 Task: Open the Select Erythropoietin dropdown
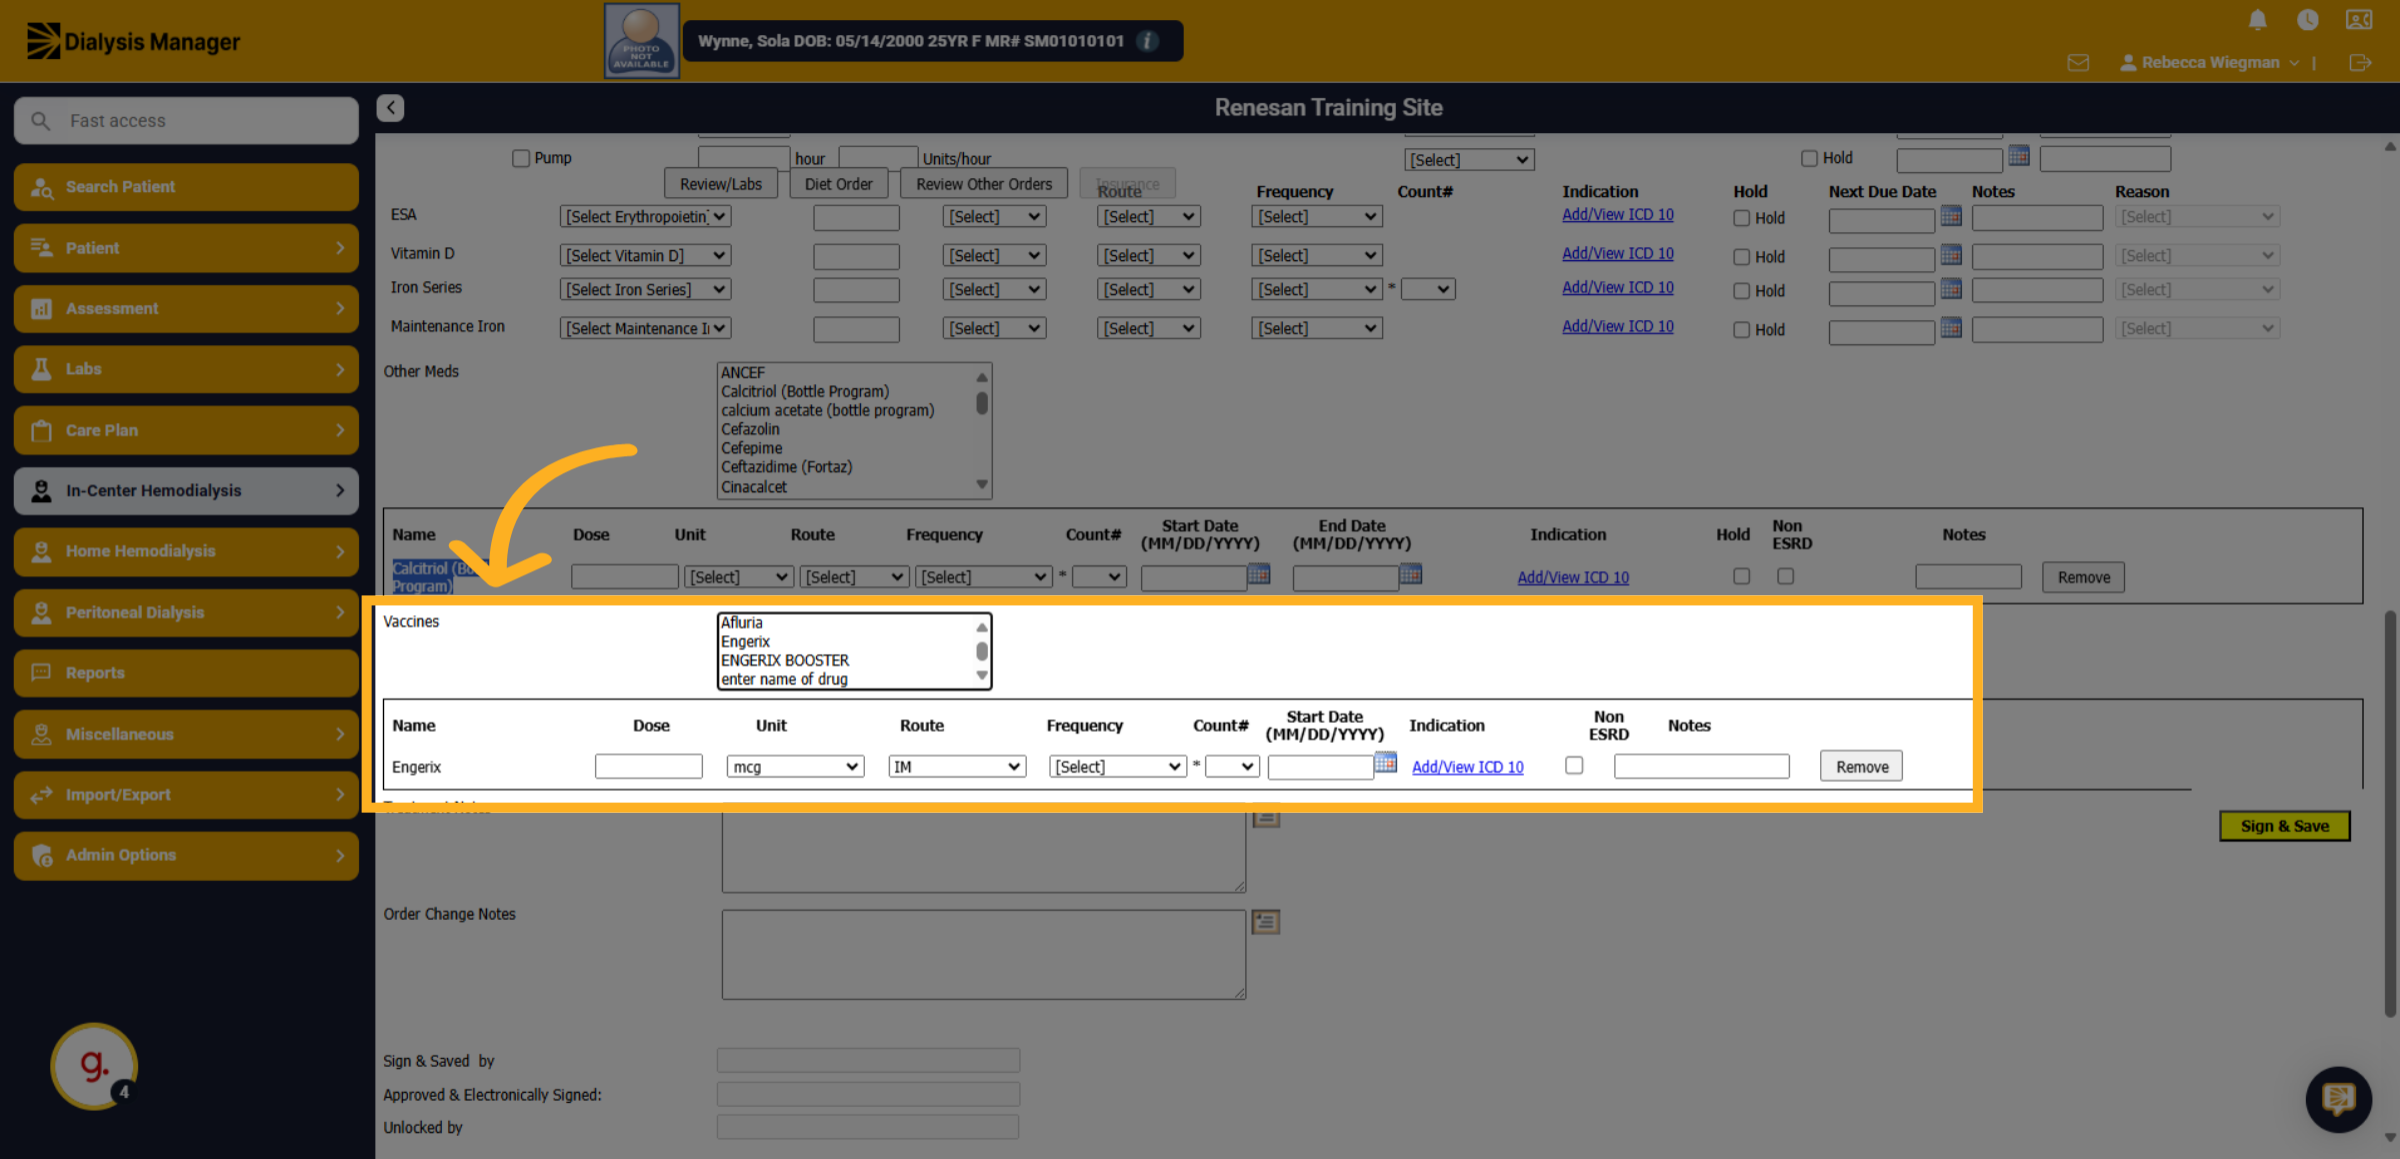(x=645, y=217)
